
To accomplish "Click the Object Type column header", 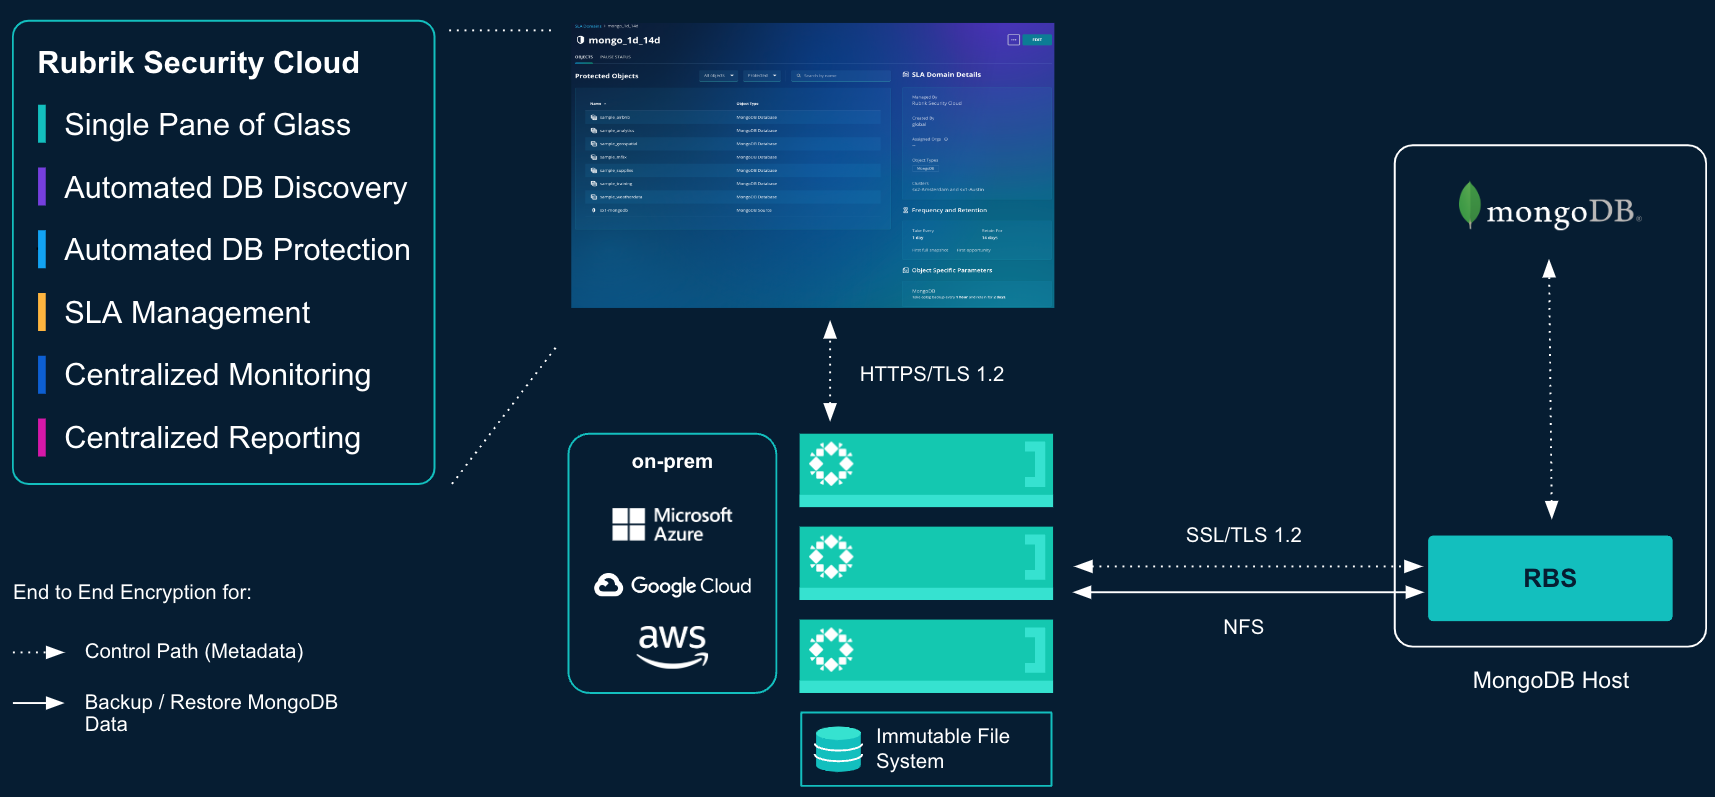I will click(748, 104).
